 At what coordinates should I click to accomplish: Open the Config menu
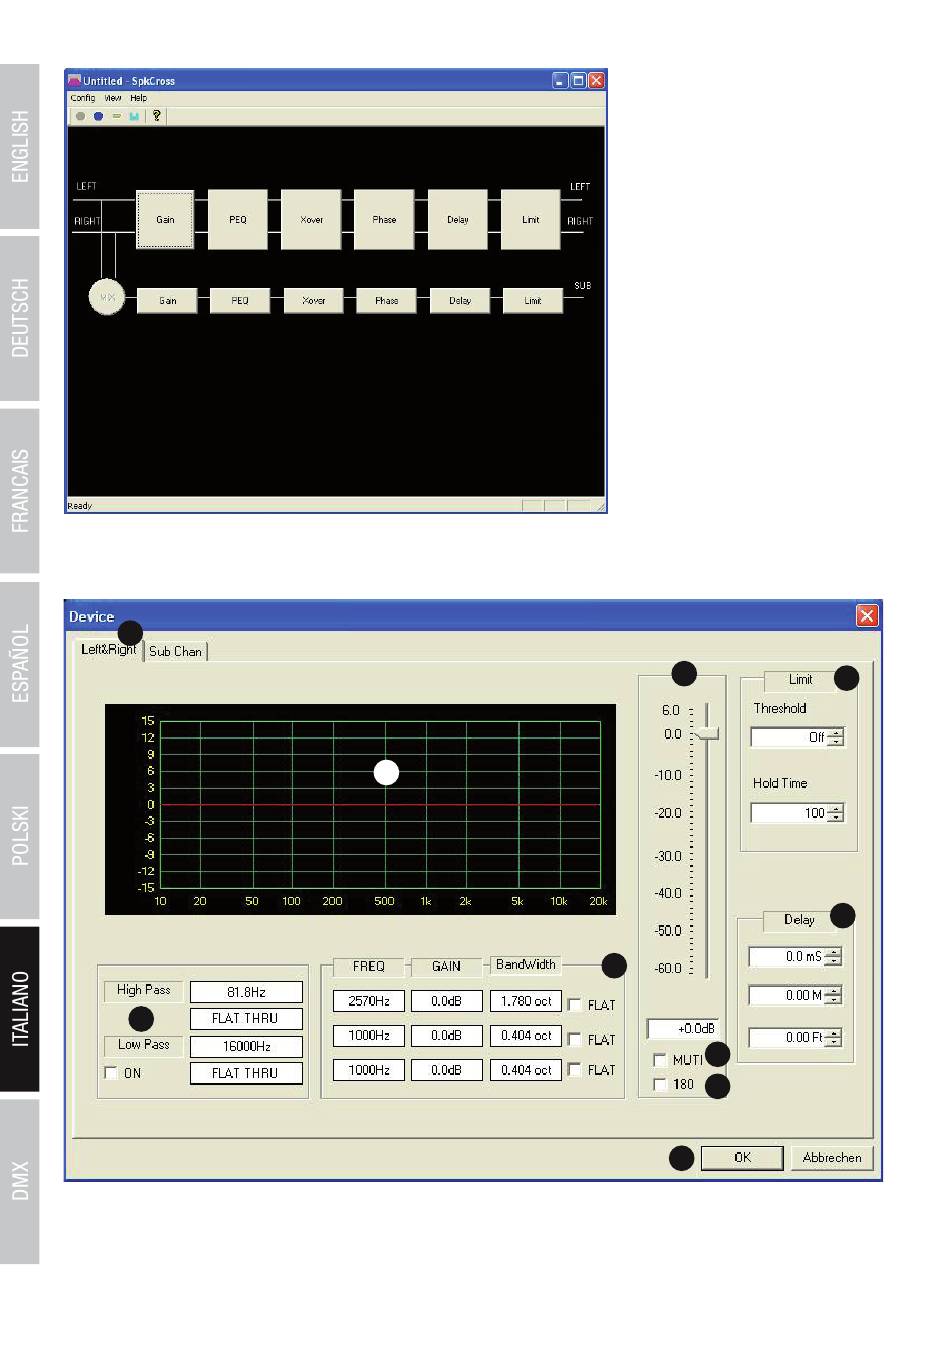(x=83, y=98)
